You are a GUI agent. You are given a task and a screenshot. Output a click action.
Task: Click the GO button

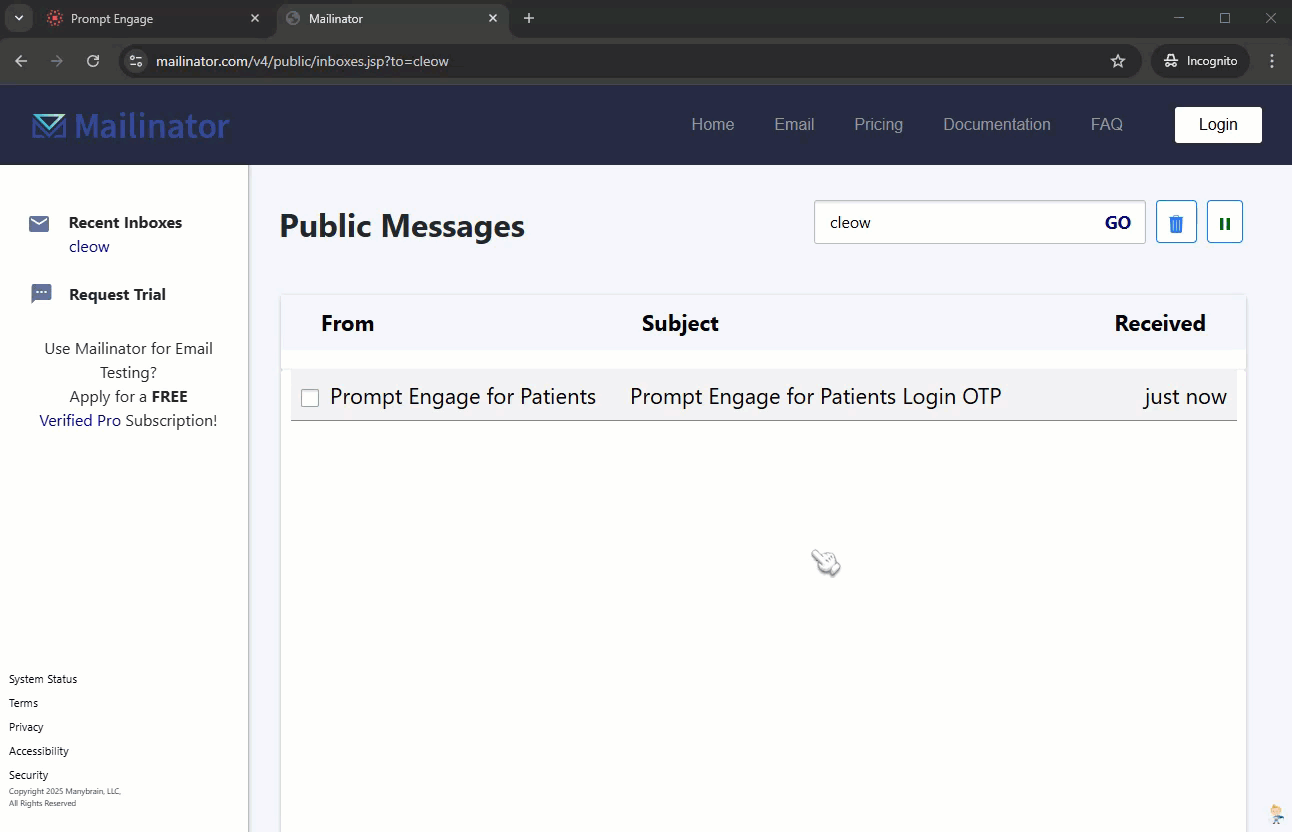[1118, 223]
